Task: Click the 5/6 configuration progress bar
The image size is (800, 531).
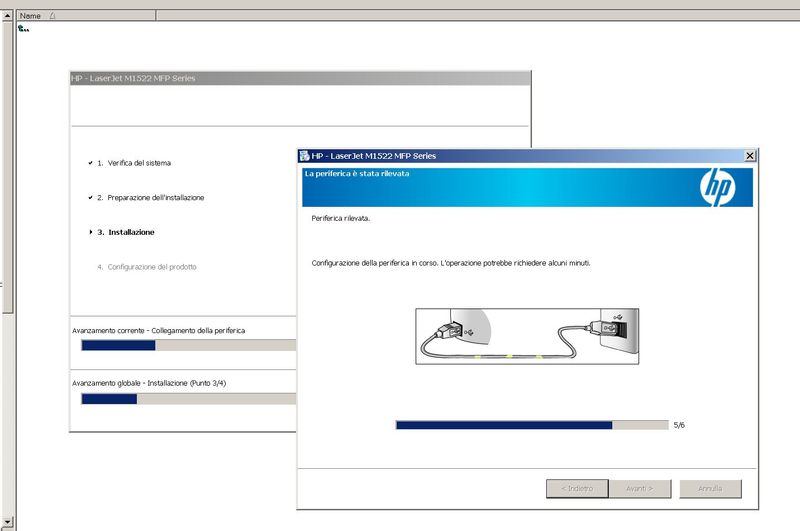Action: [x=532, y=425]
